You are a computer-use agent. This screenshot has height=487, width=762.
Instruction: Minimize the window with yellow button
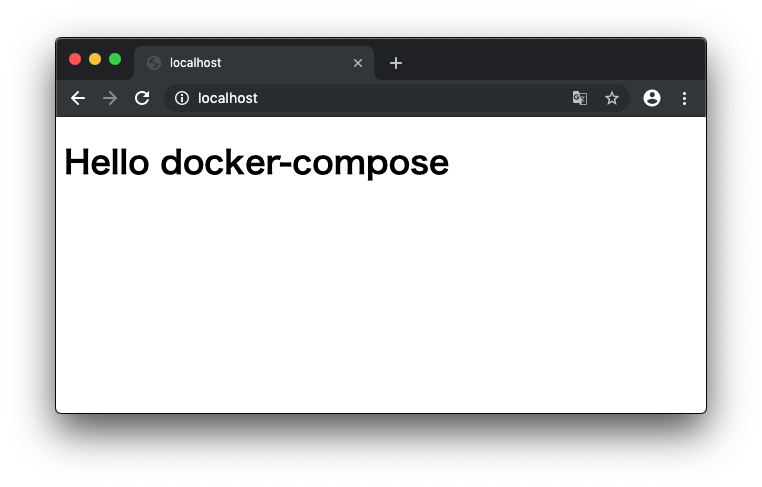95,59
